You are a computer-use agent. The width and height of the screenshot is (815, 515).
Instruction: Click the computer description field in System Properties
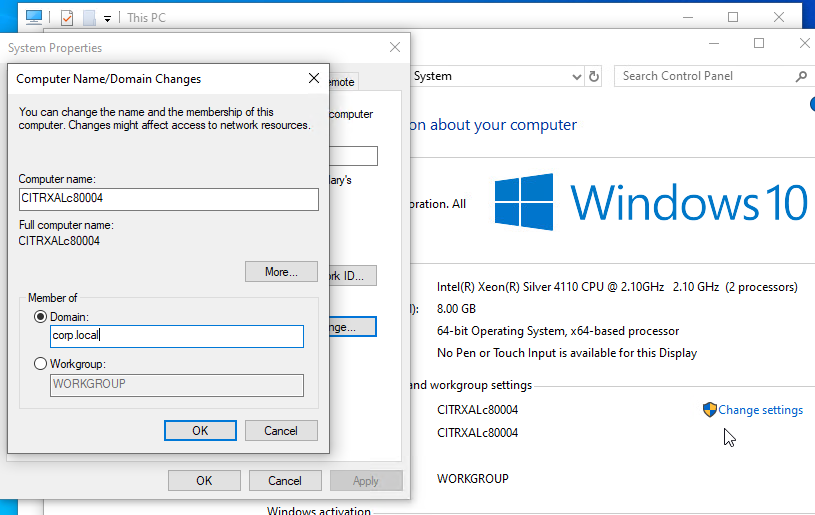353,156
